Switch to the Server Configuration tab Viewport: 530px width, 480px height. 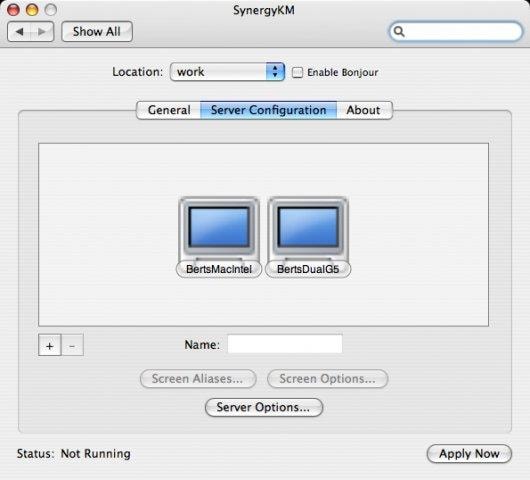click(x=268, y=110)
